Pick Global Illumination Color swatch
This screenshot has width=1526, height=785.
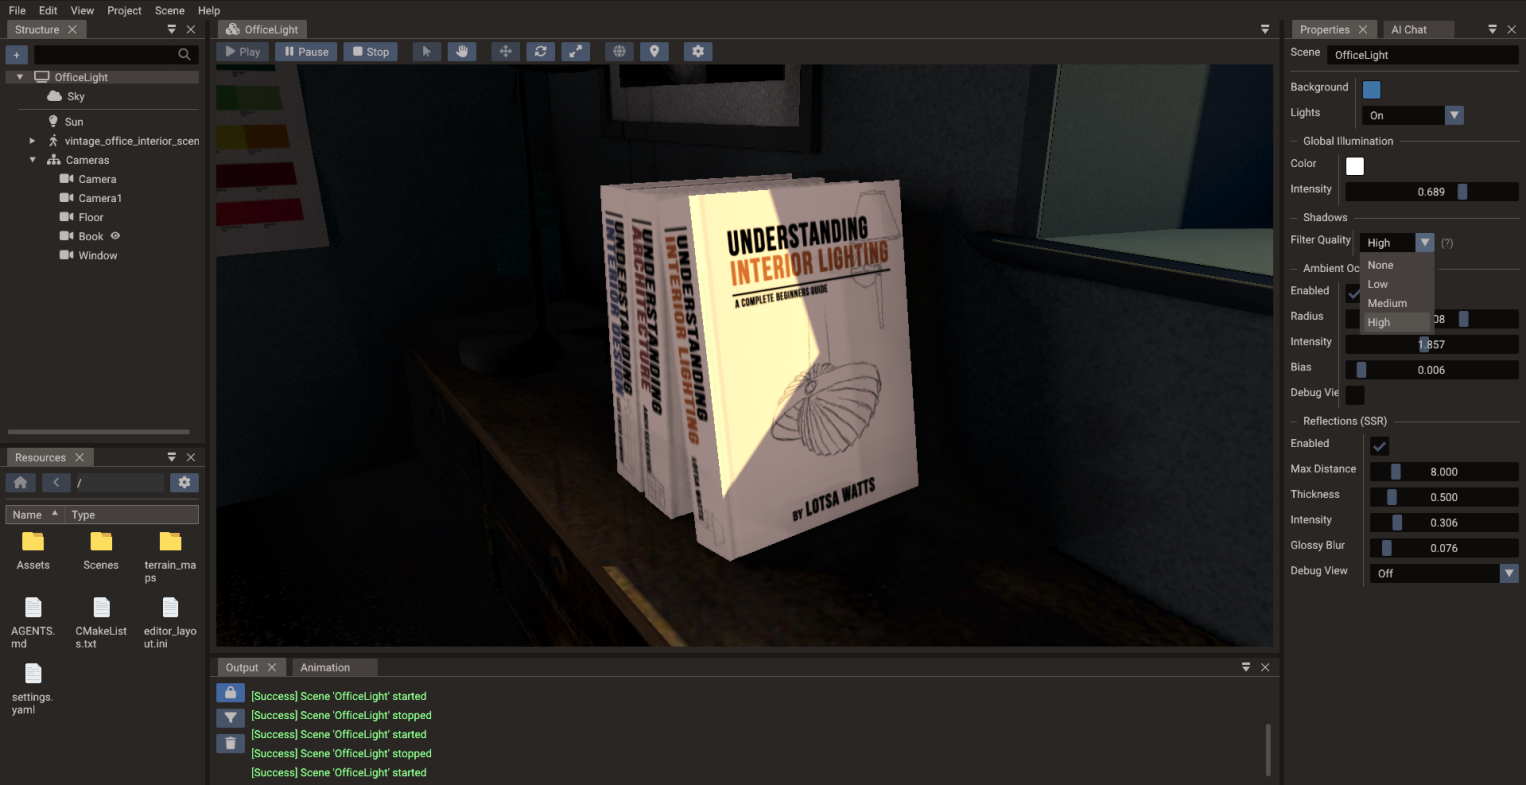[x=1355, y=166]
